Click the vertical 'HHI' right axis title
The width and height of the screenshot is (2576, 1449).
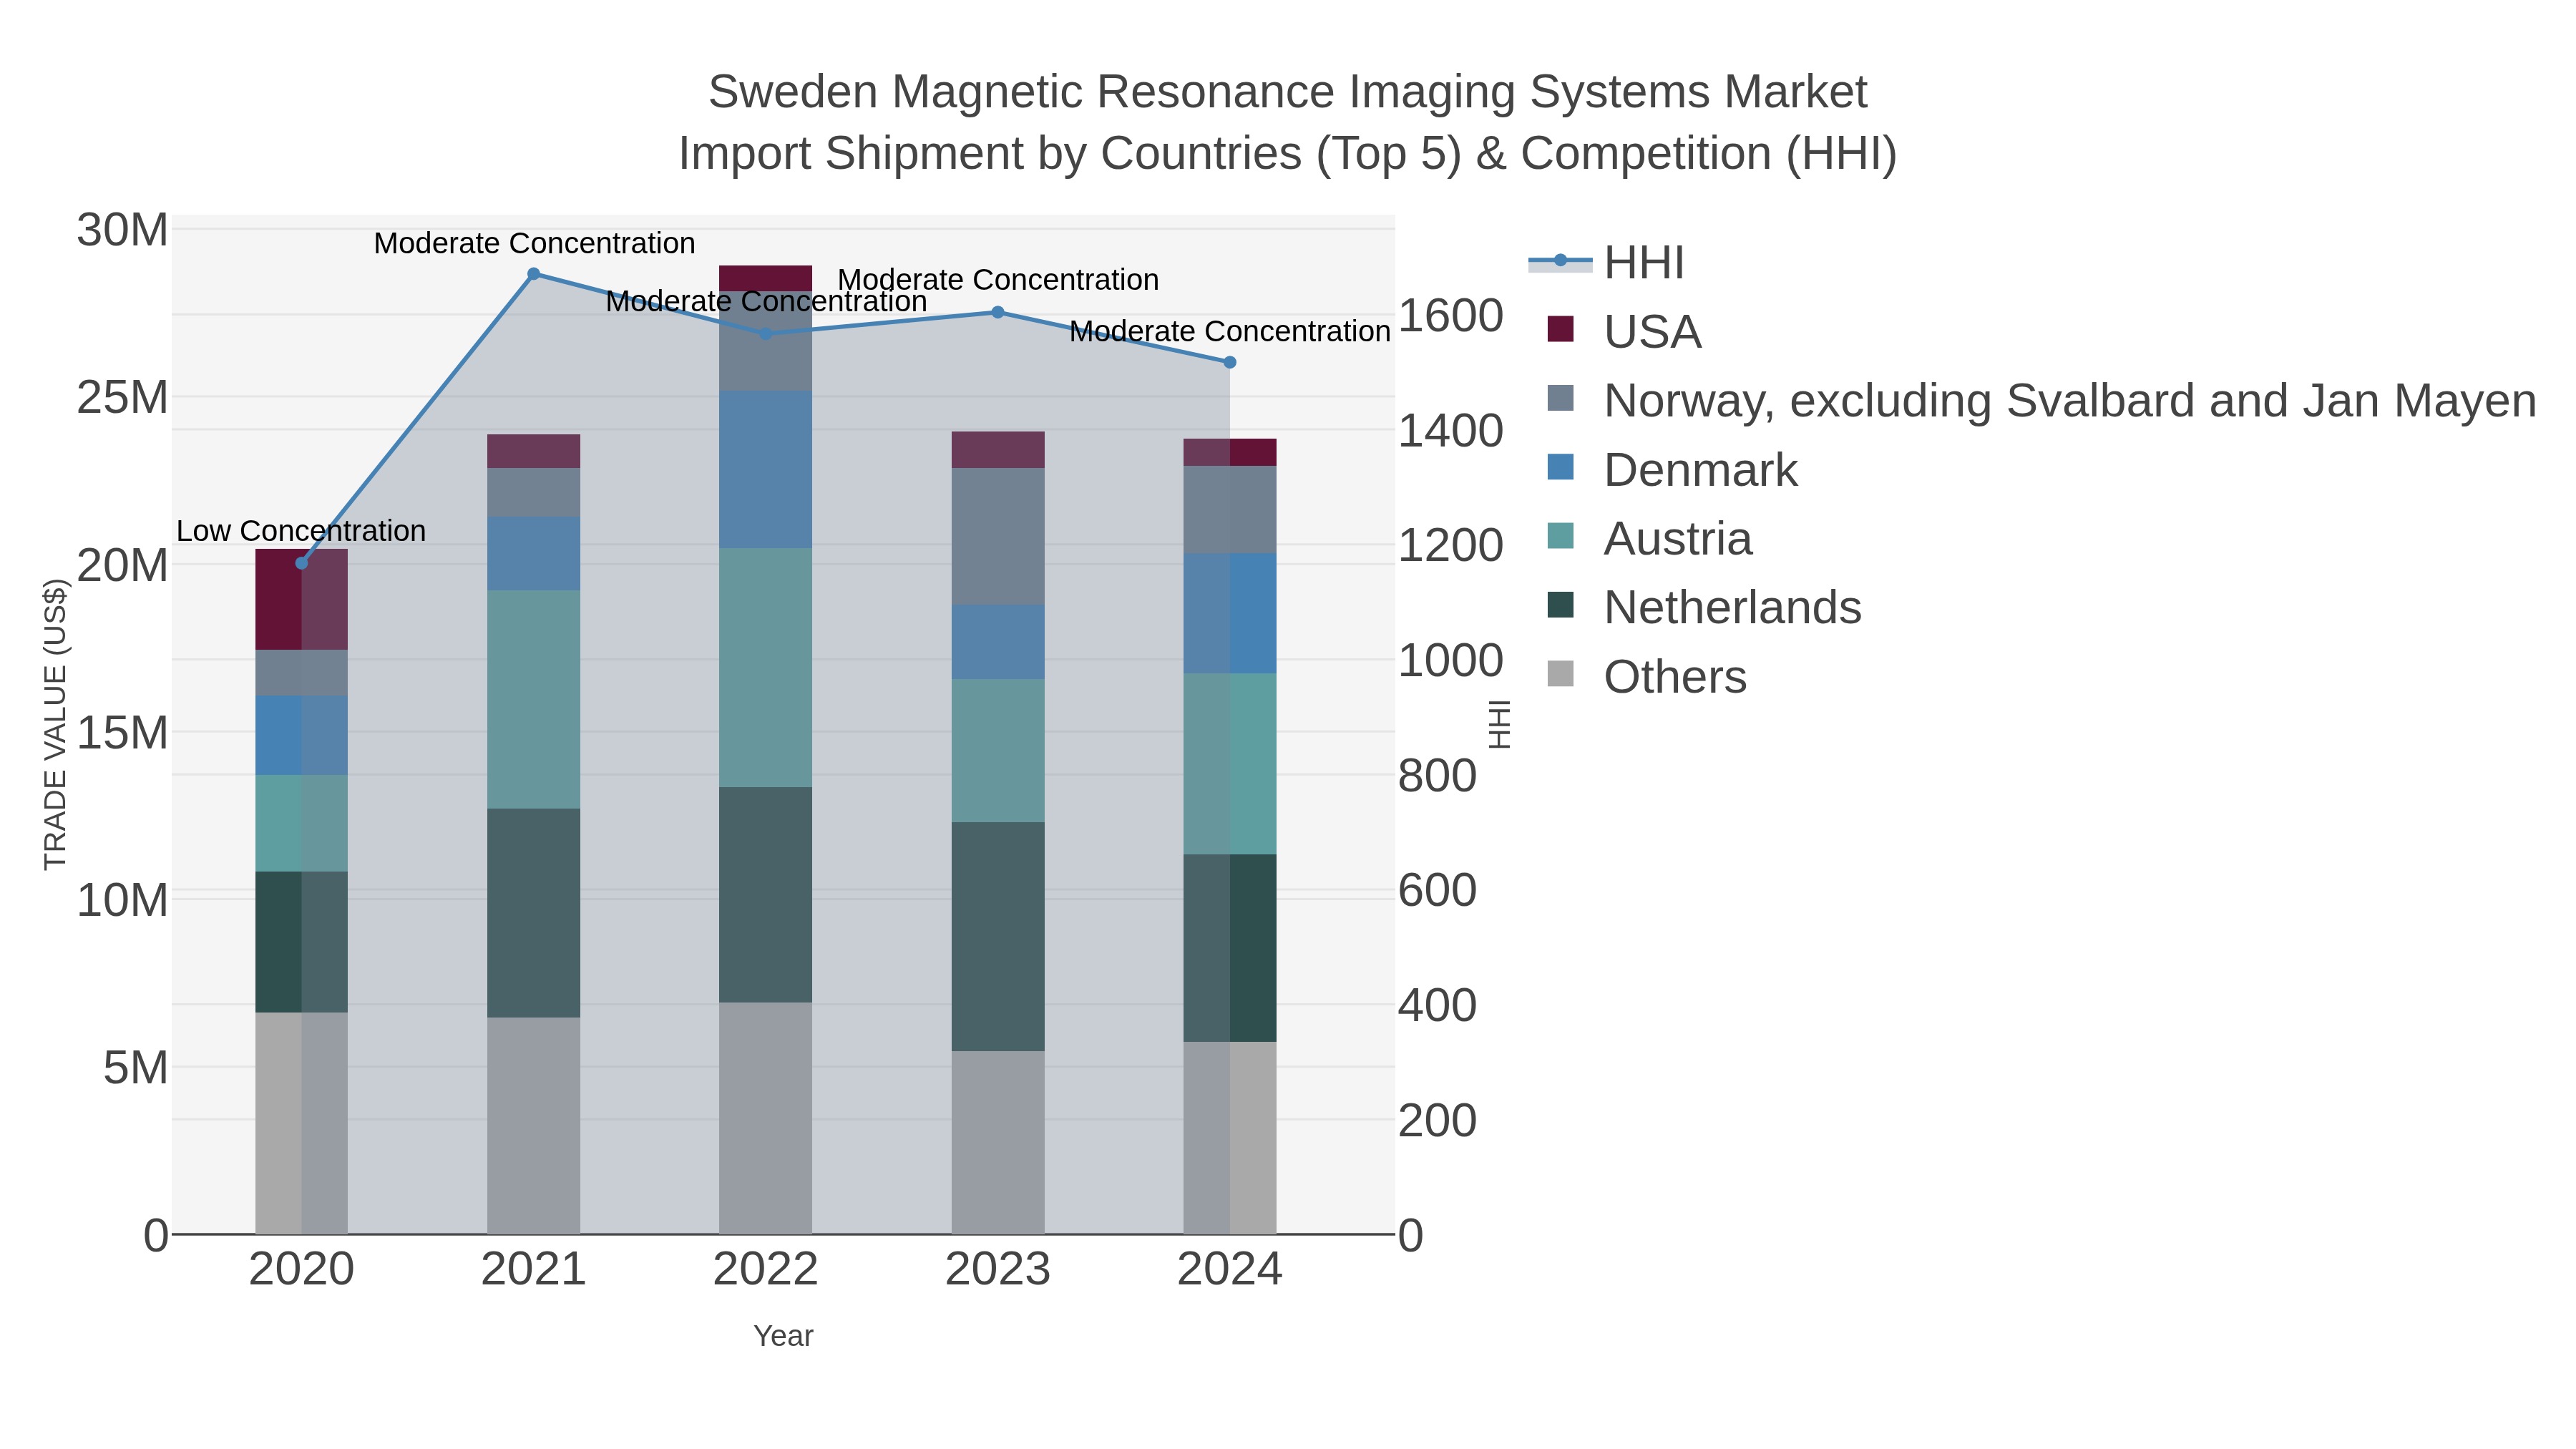1499,725
